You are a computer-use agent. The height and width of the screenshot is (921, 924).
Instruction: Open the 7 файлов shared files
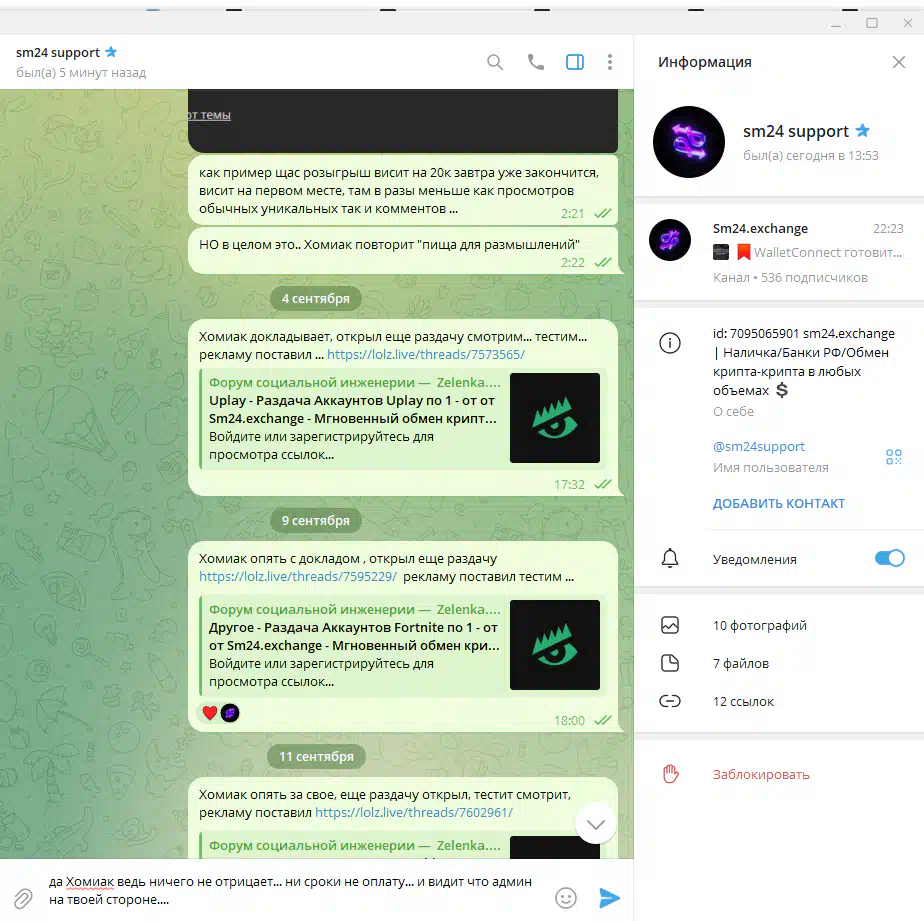[741, 664]
